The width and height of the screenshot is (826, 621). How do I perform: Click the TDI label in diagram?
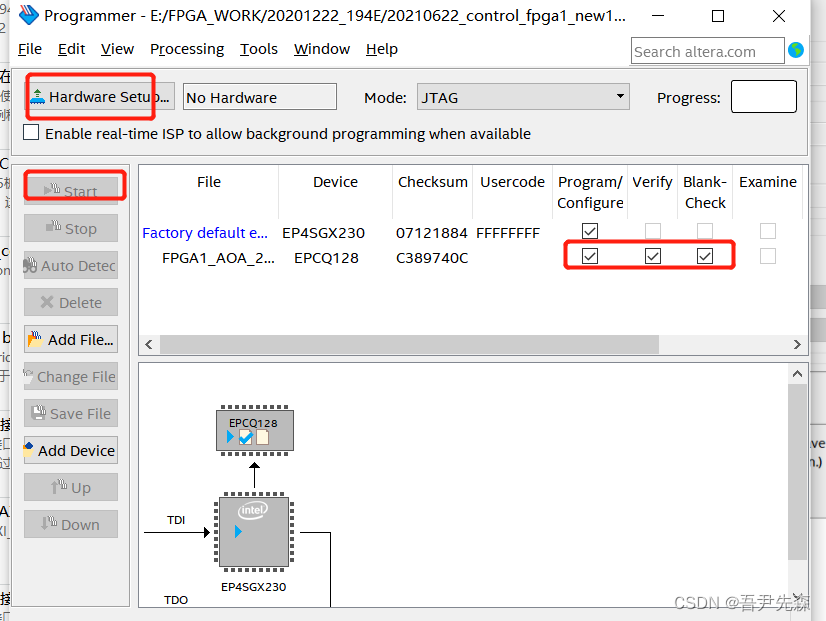pyautogui.click(x=176, y=520)
